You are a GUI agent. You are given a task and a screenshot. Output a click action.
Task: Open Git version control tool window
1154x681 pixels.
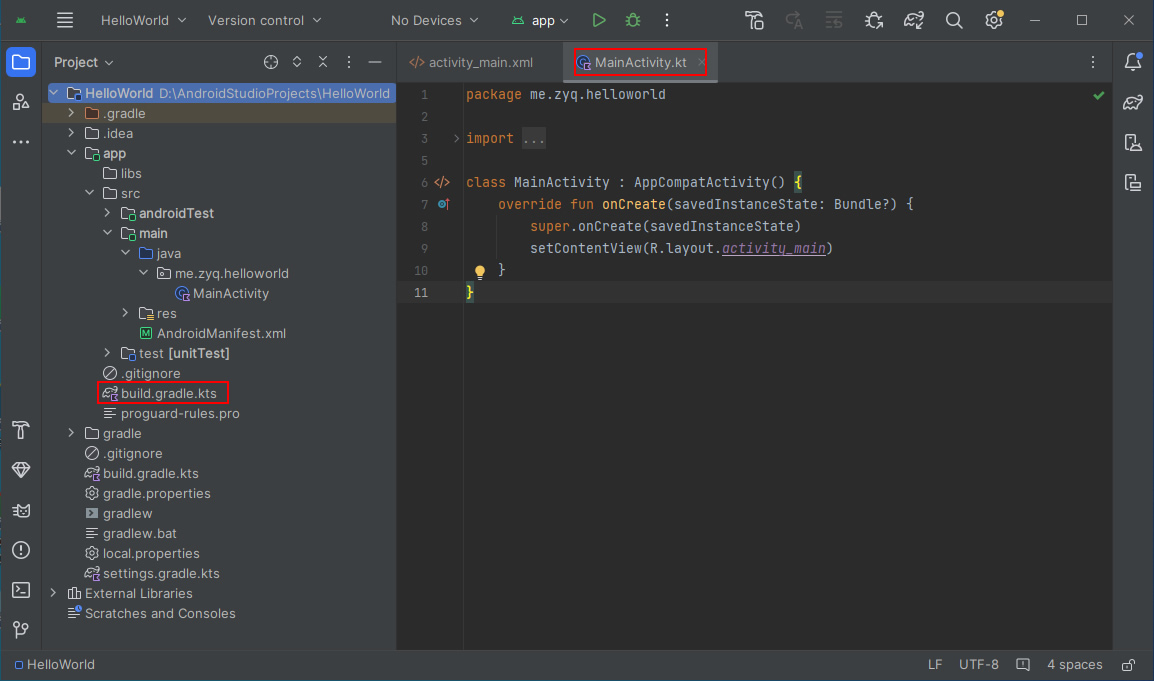[21, 629]
